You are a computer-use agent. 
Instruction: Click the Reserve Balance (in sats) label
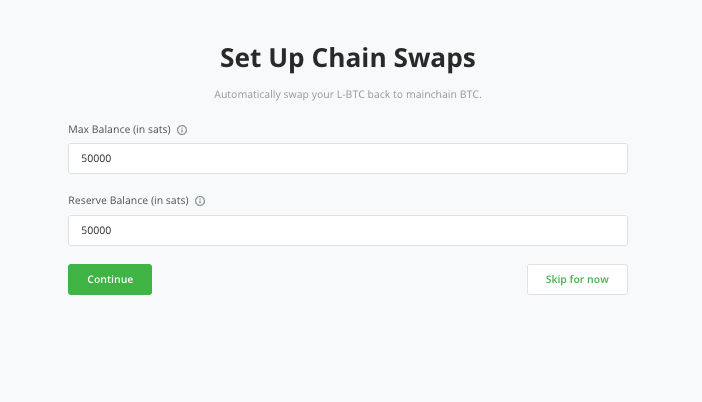[x=129, y=201]
